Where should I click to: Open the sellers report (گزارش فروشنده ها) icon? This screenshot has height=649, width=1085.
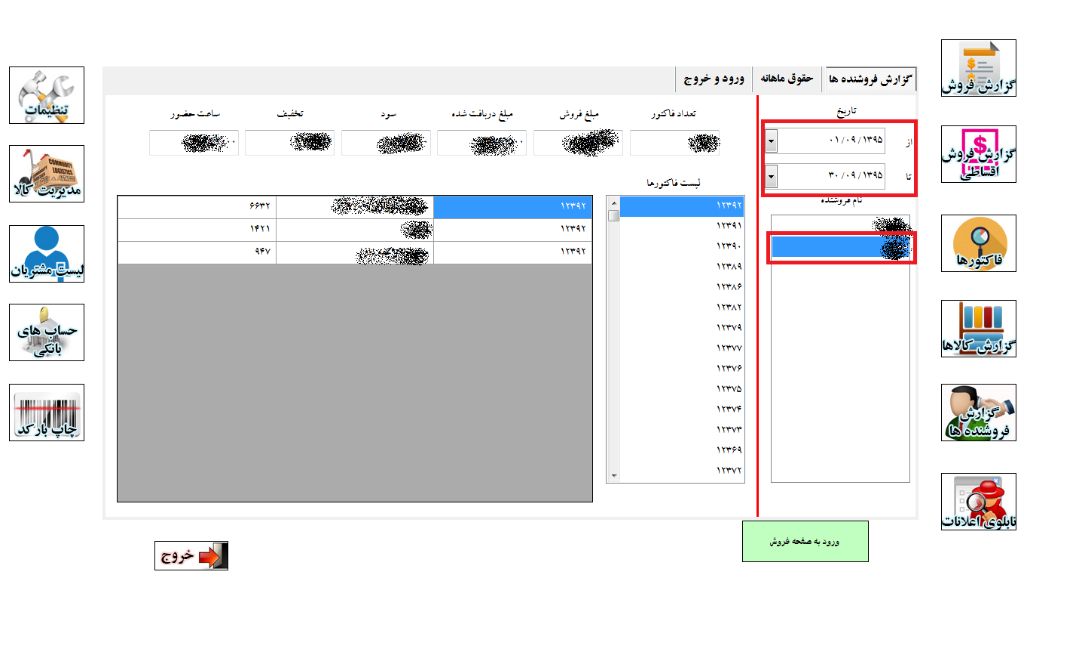(x=978, y=413)
